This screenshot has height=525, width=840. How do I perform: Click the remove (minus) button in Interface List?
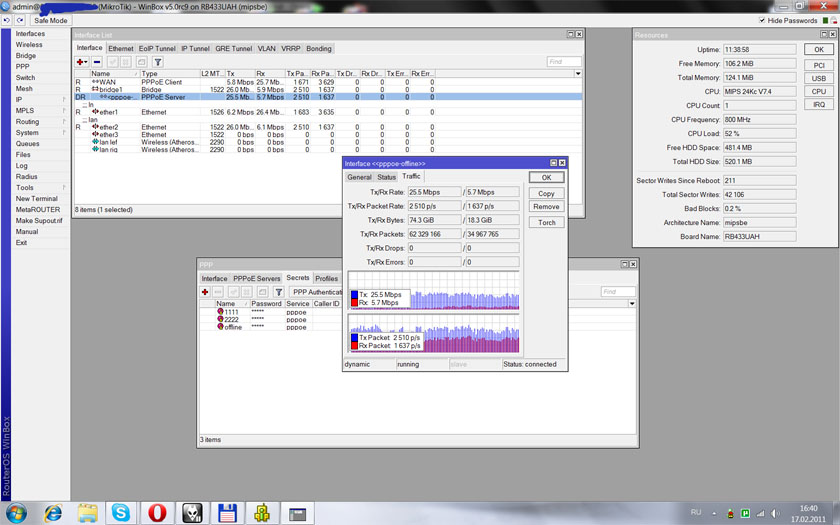97,62
